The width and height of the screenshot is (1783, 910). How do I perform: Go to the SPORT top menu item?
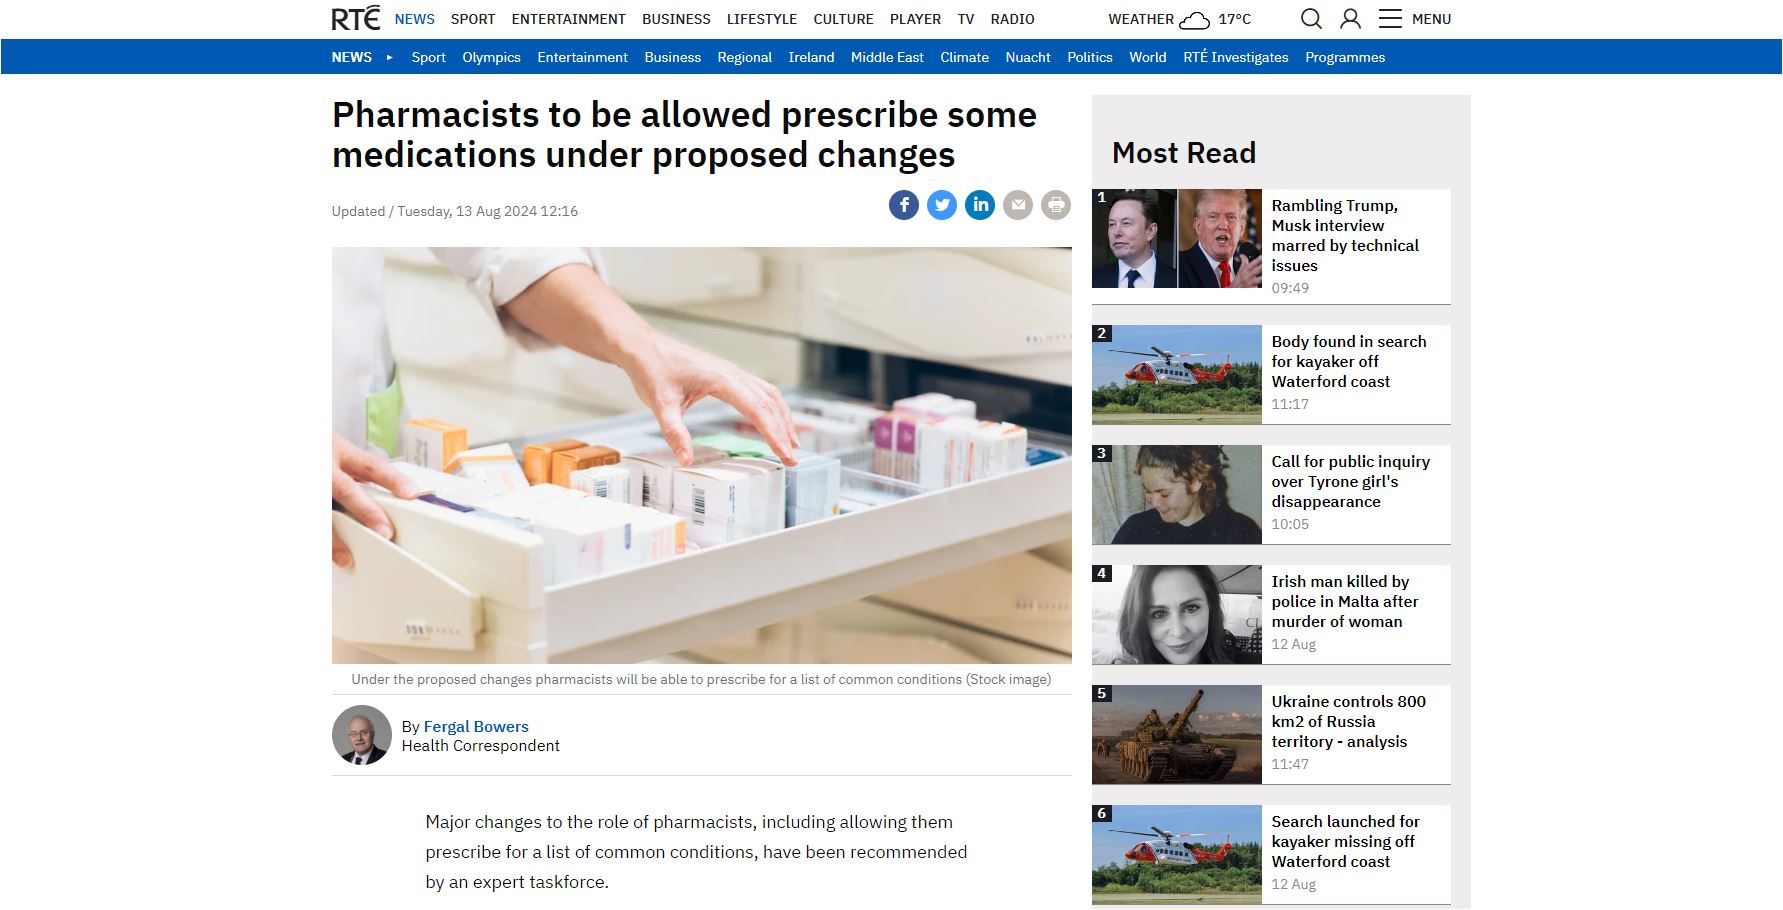[473, 19]
